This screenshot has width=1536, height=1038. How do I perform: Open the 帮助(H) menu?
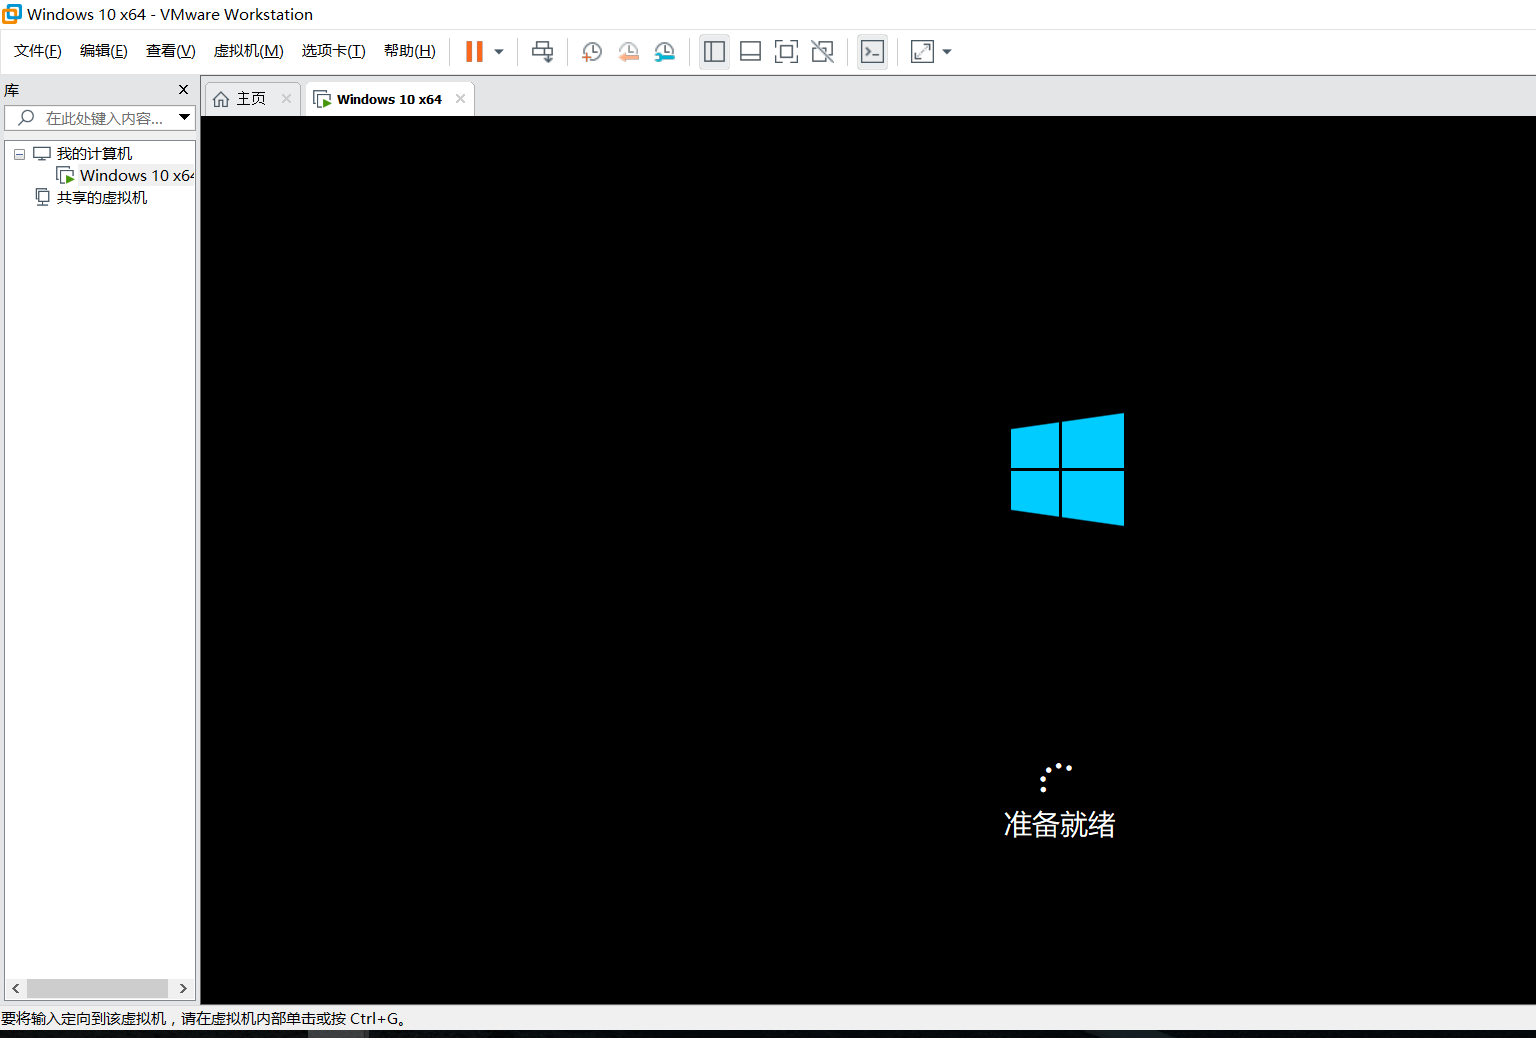(x=410, y=51)
